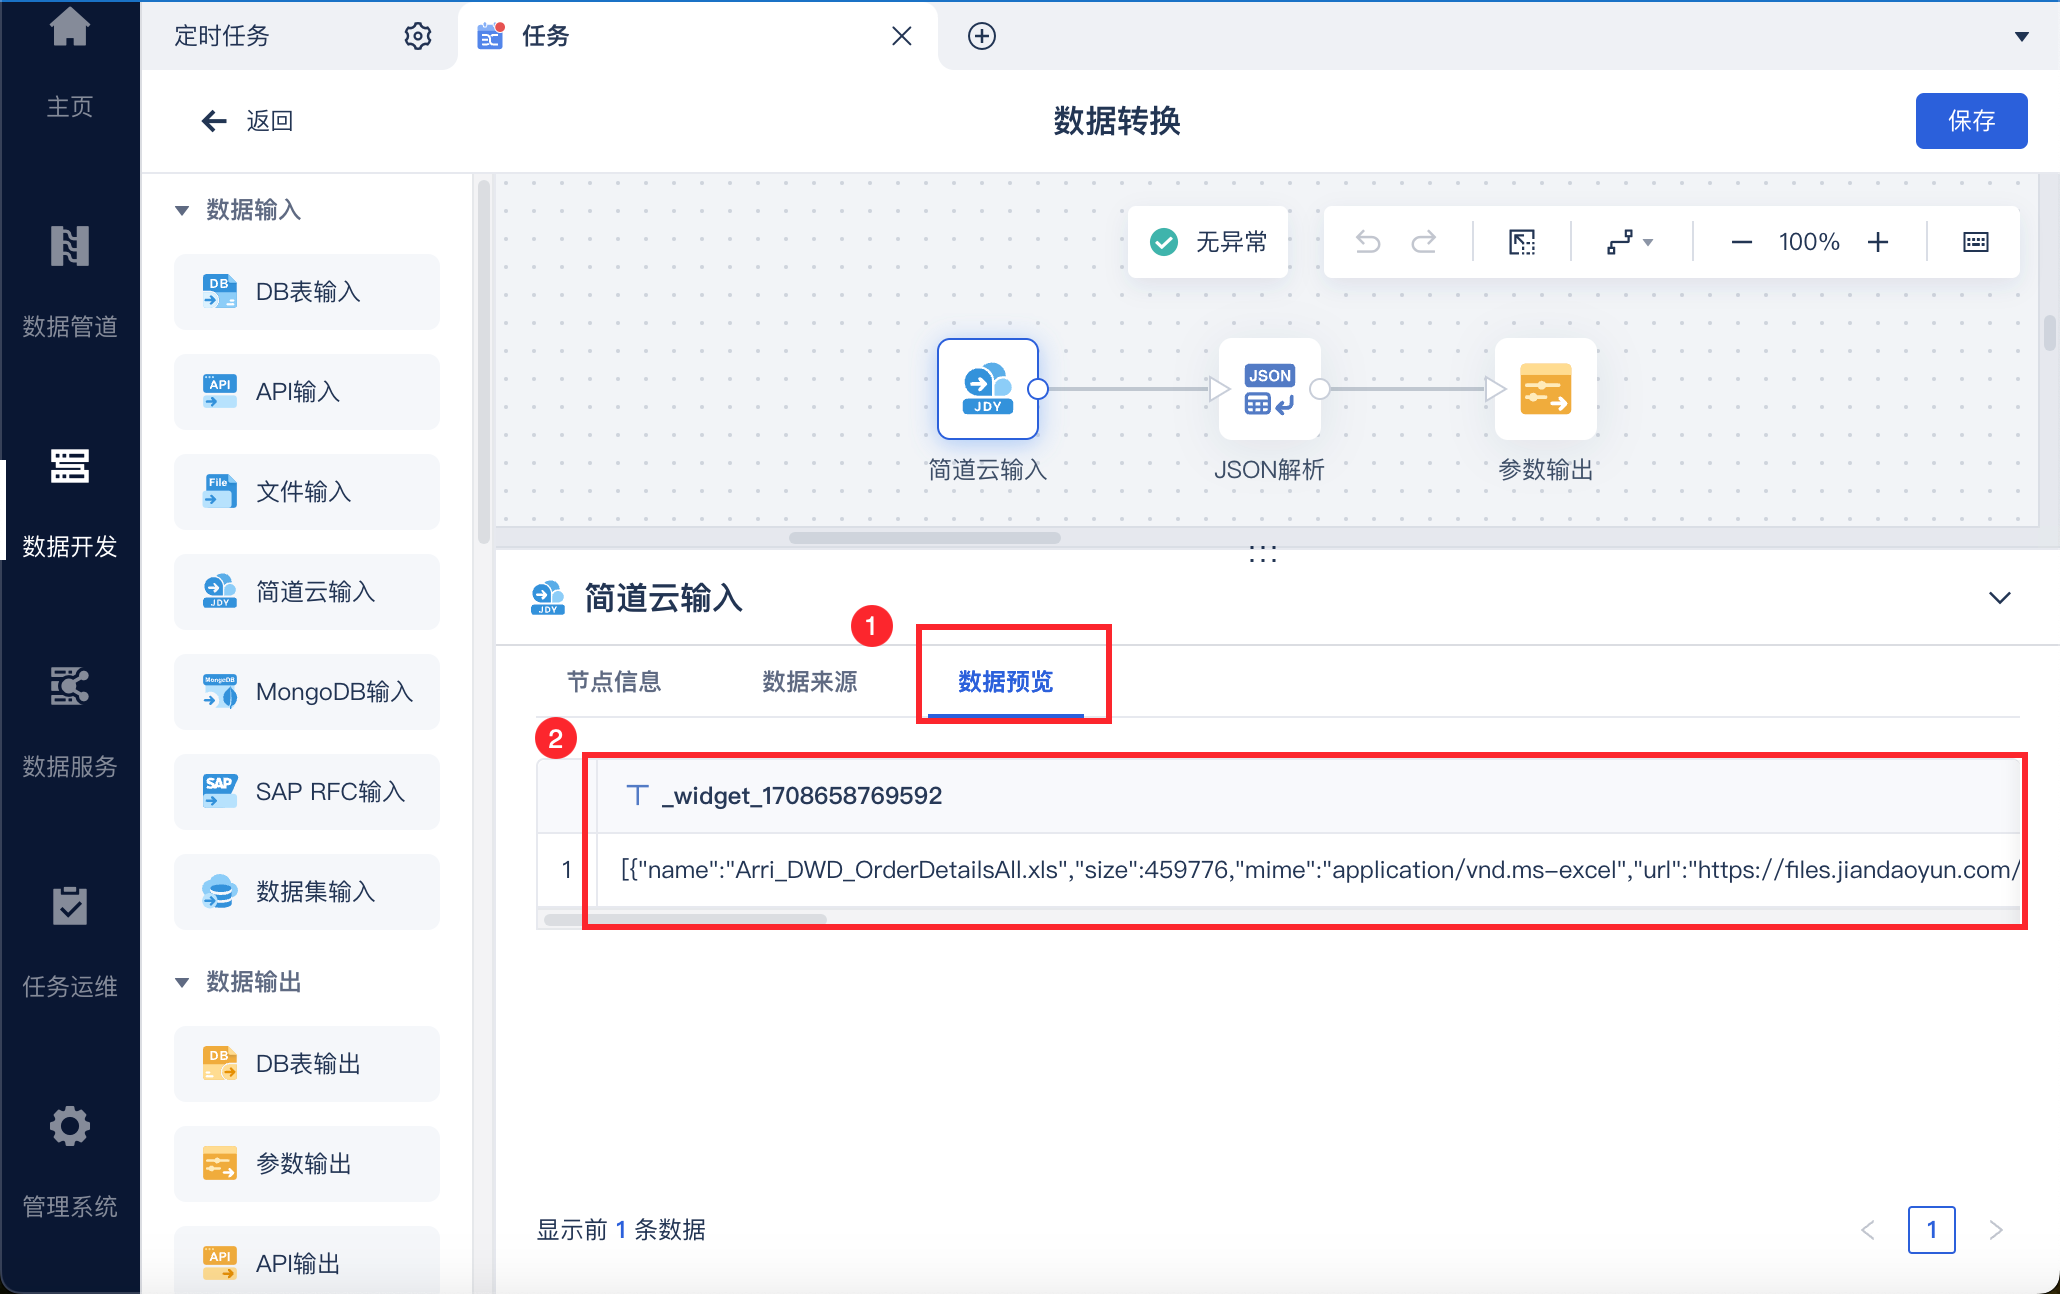Click the fit-to-canvas selection icon
Screen dimensions: 2060x1294
[x=1521, y=242]
